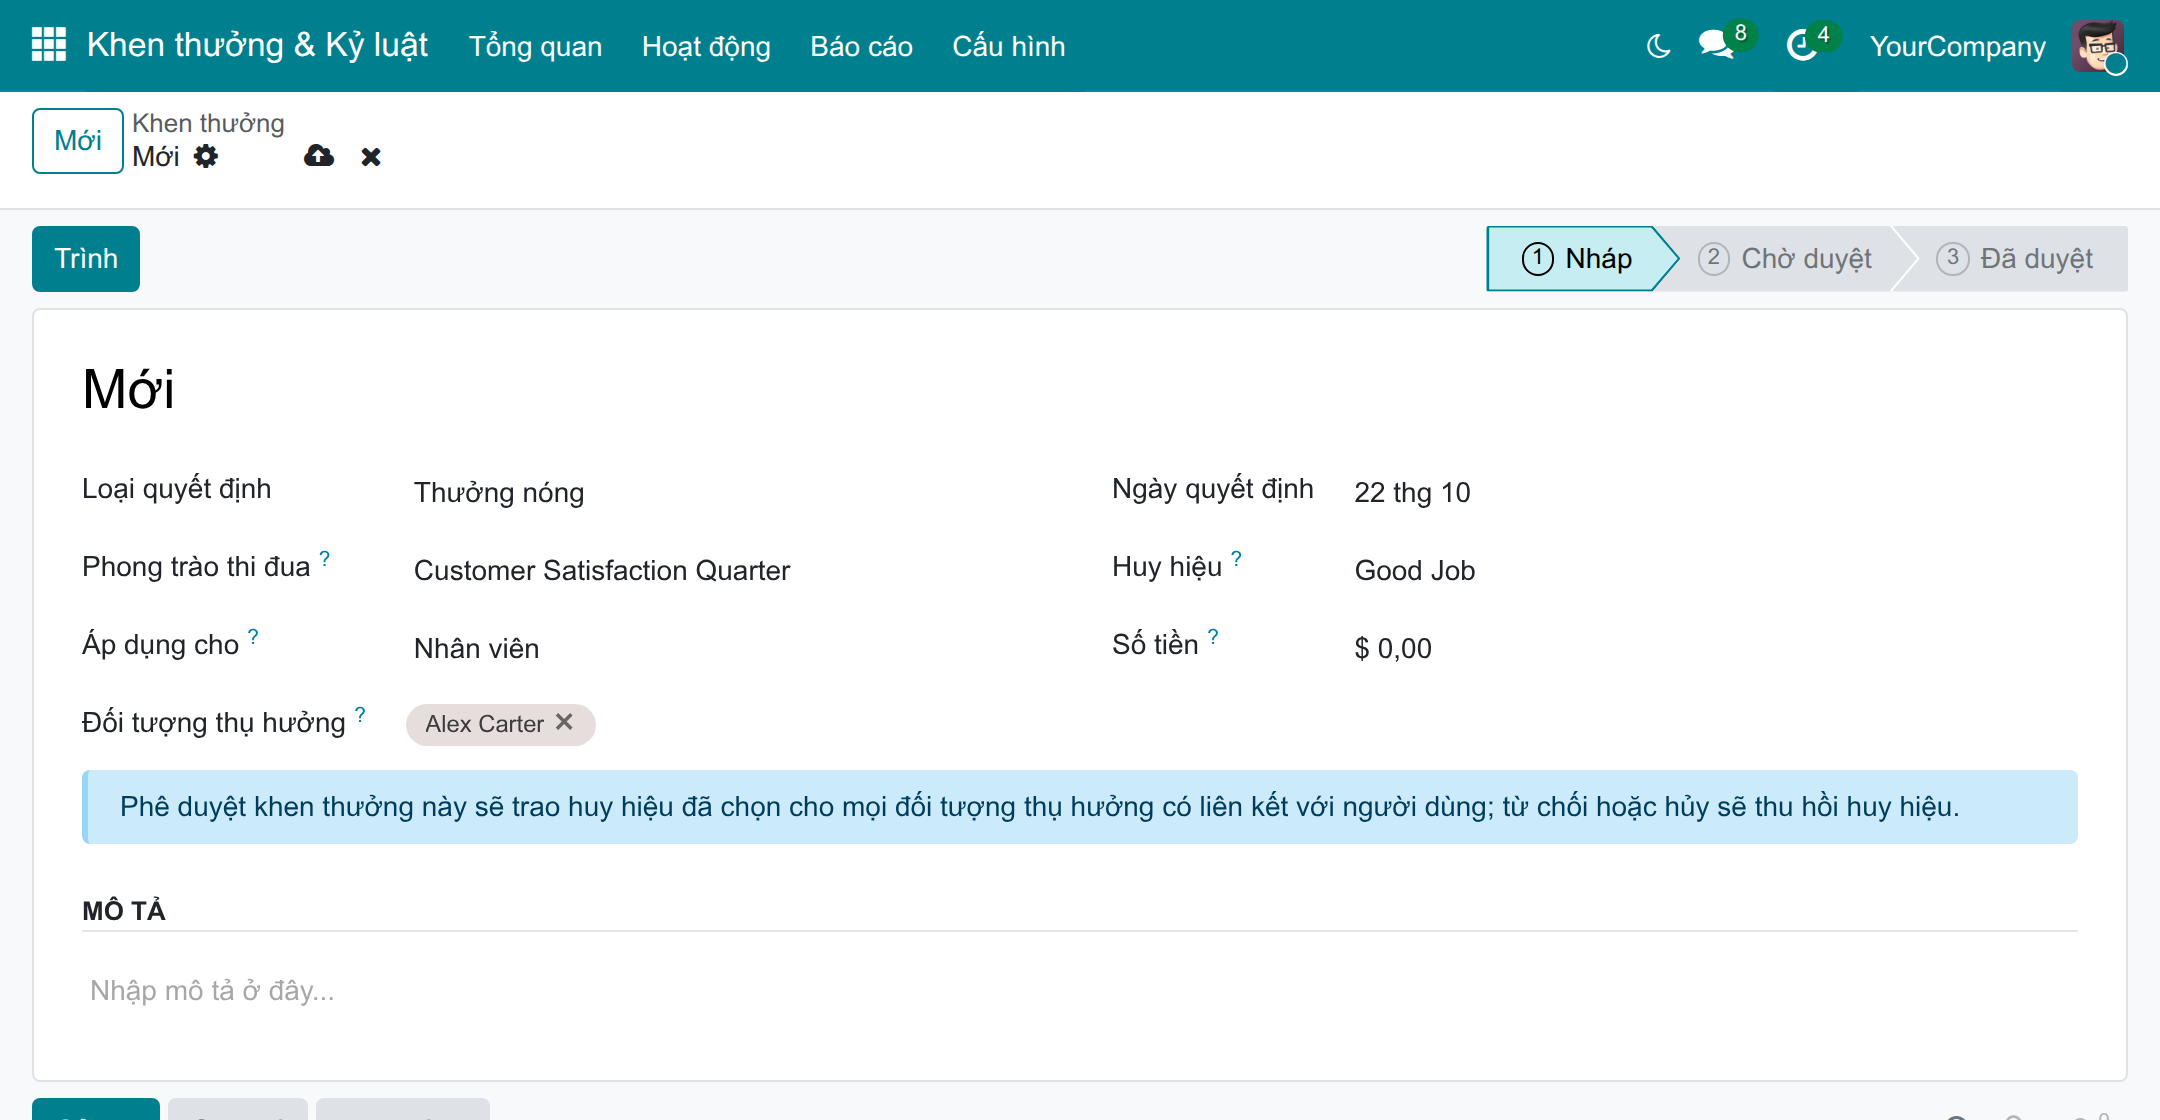Expand Phong trào thi đua selection

[x=740, y=570]
